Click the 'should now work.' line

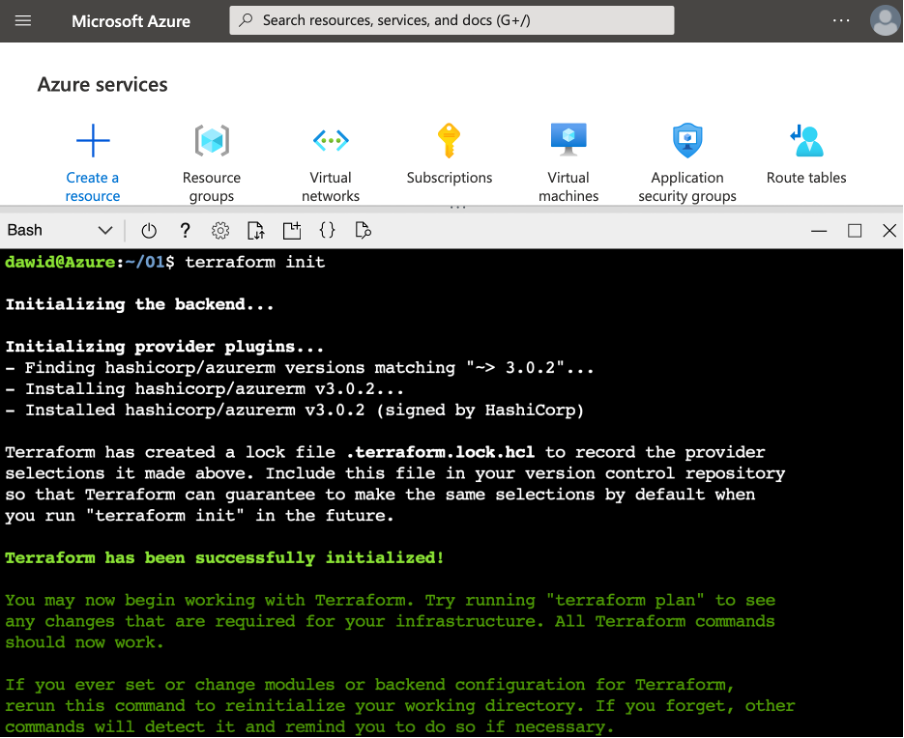point(84,642)
